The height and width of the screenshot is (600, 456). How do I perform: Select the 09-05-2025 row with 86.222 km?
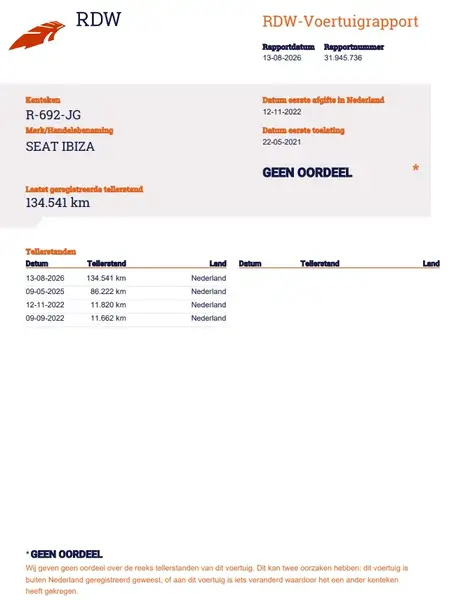(126, 292)
